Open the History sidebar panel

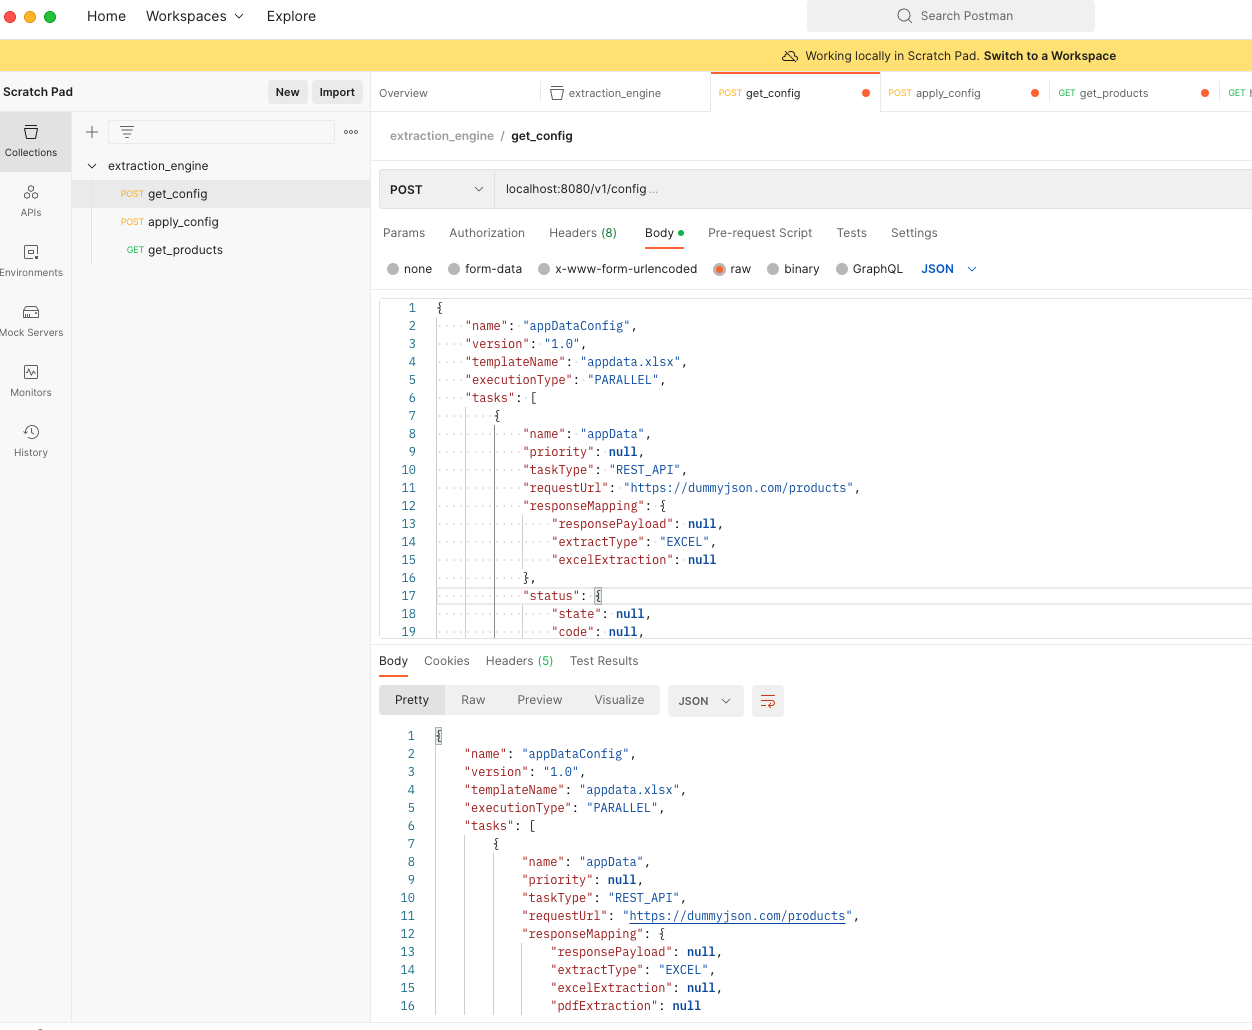point(31,441)
